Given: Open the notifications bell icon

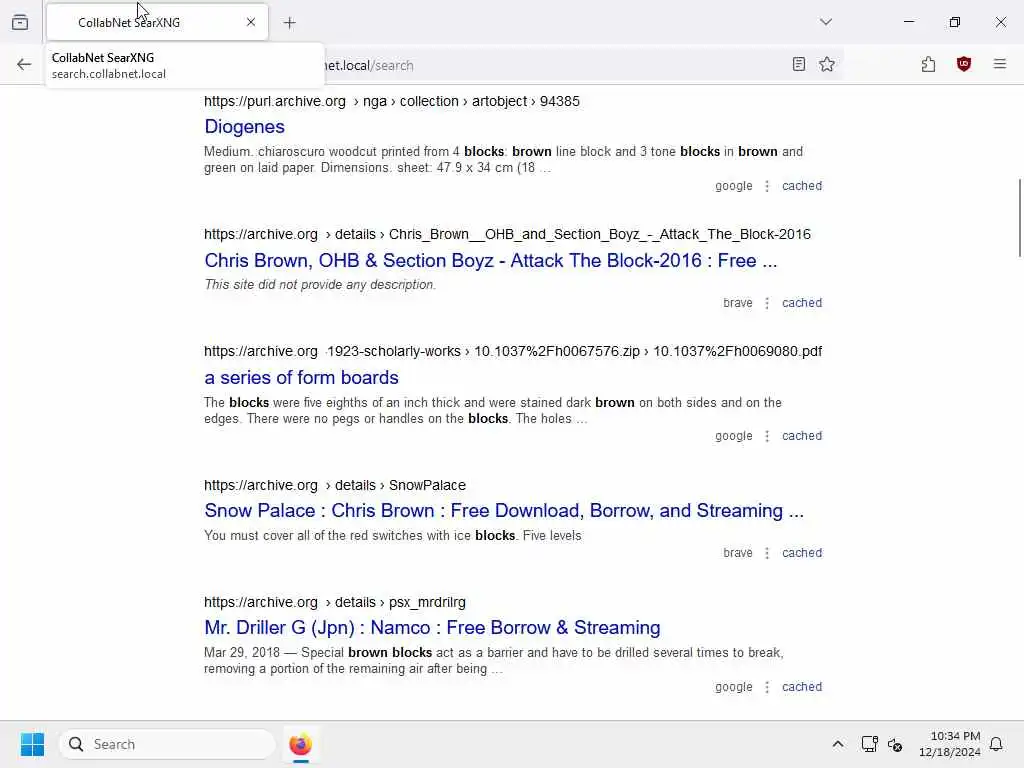Looking at the screenshot, I should (x=996, y=744).
